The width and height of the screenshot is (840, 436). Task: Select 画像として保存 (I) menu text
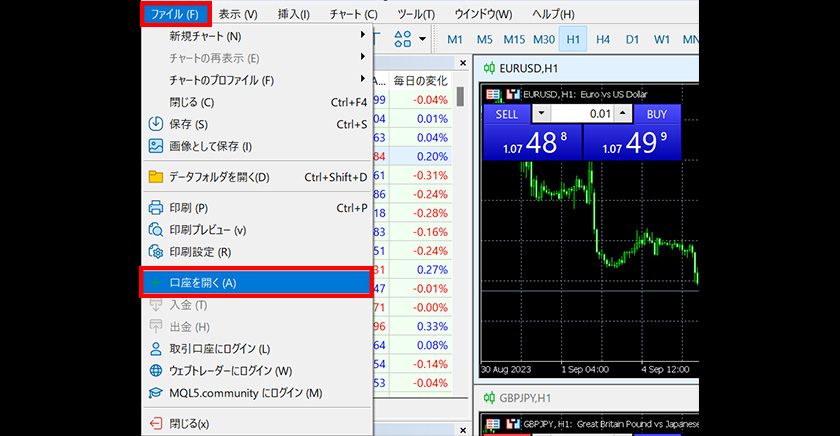click(x=211, y=146)
